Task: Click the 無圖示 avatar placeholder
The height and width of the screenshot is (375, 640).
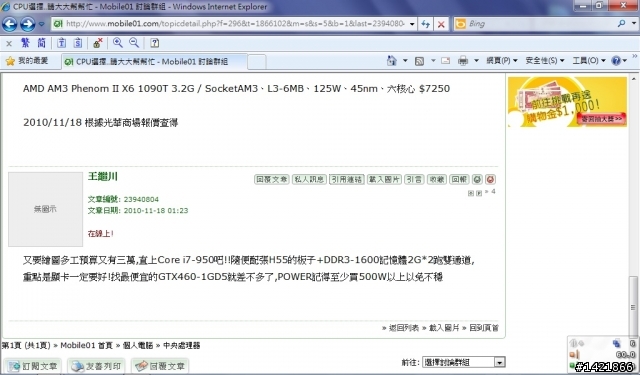Action: pyautogui.click(x=45, y=209)
